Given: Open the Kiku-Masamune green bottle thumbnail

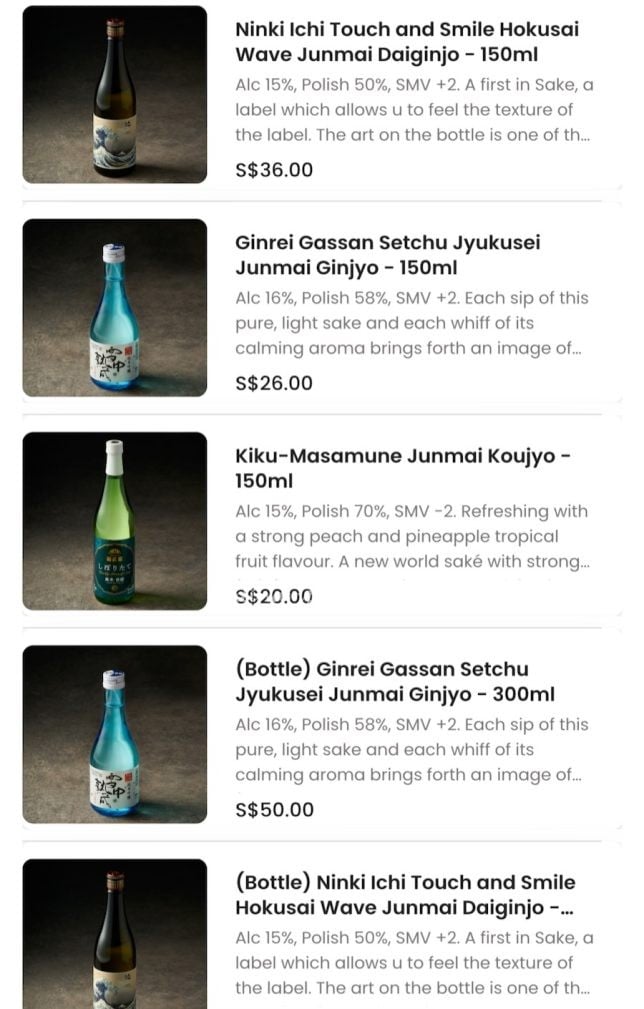Looking at the screenshot, I should click(x=114, y=521).
